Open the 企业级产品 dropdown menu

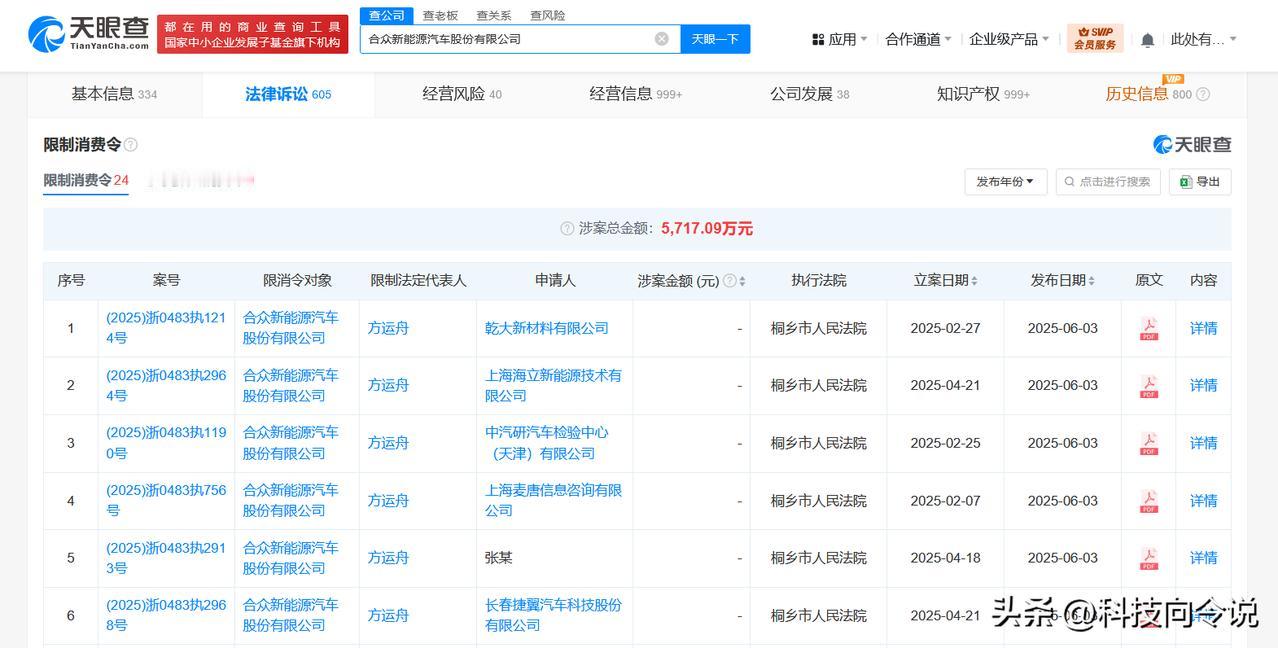pyautogui.click(x=1009, y=39)
